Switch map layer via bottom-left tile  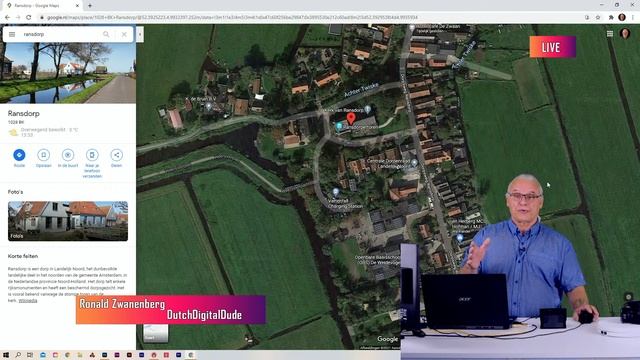coord(156,333)
